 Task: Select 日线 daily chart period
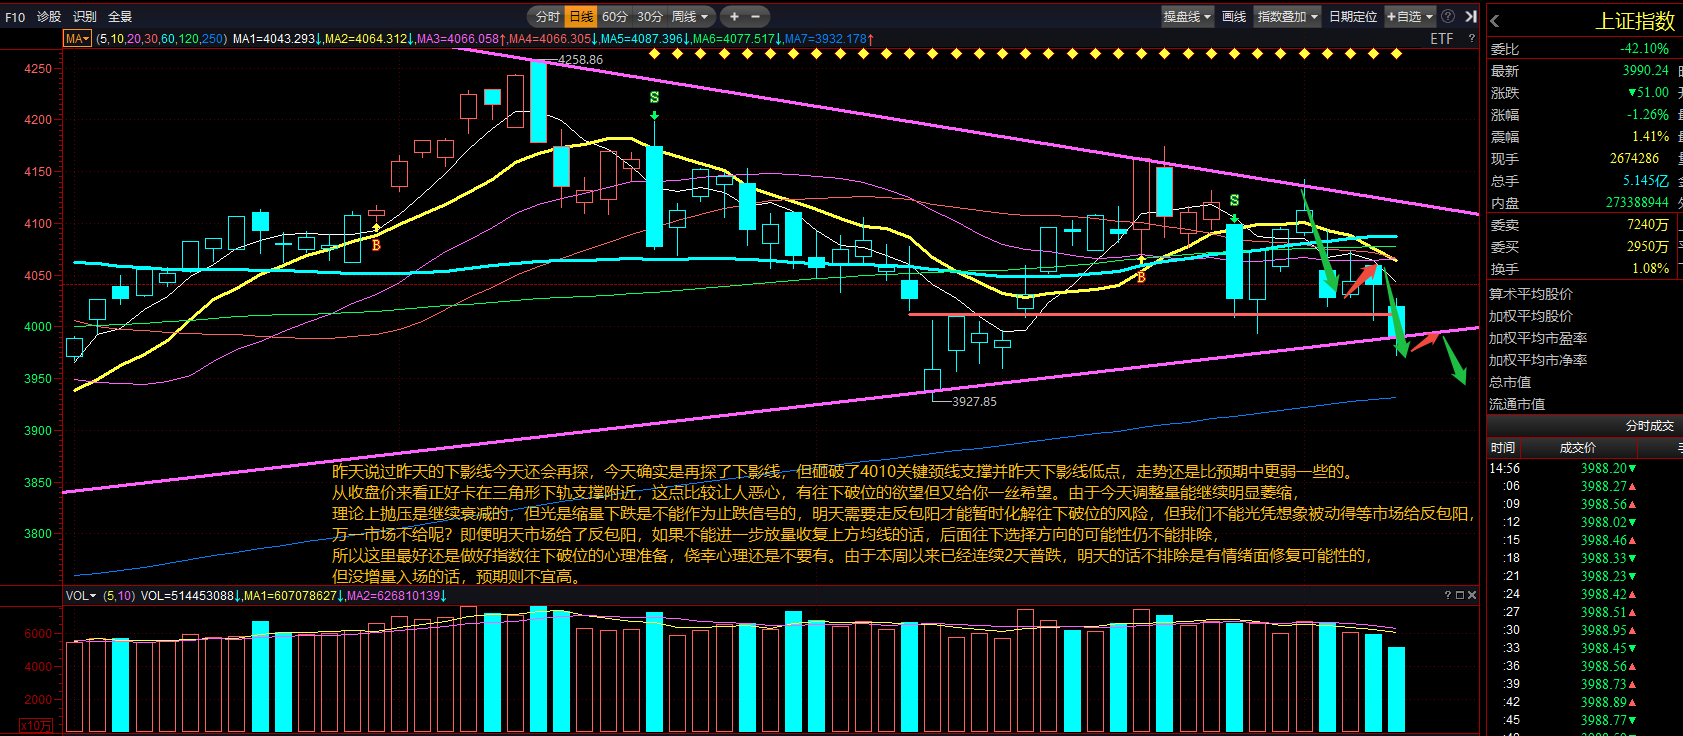coord(581,16)
